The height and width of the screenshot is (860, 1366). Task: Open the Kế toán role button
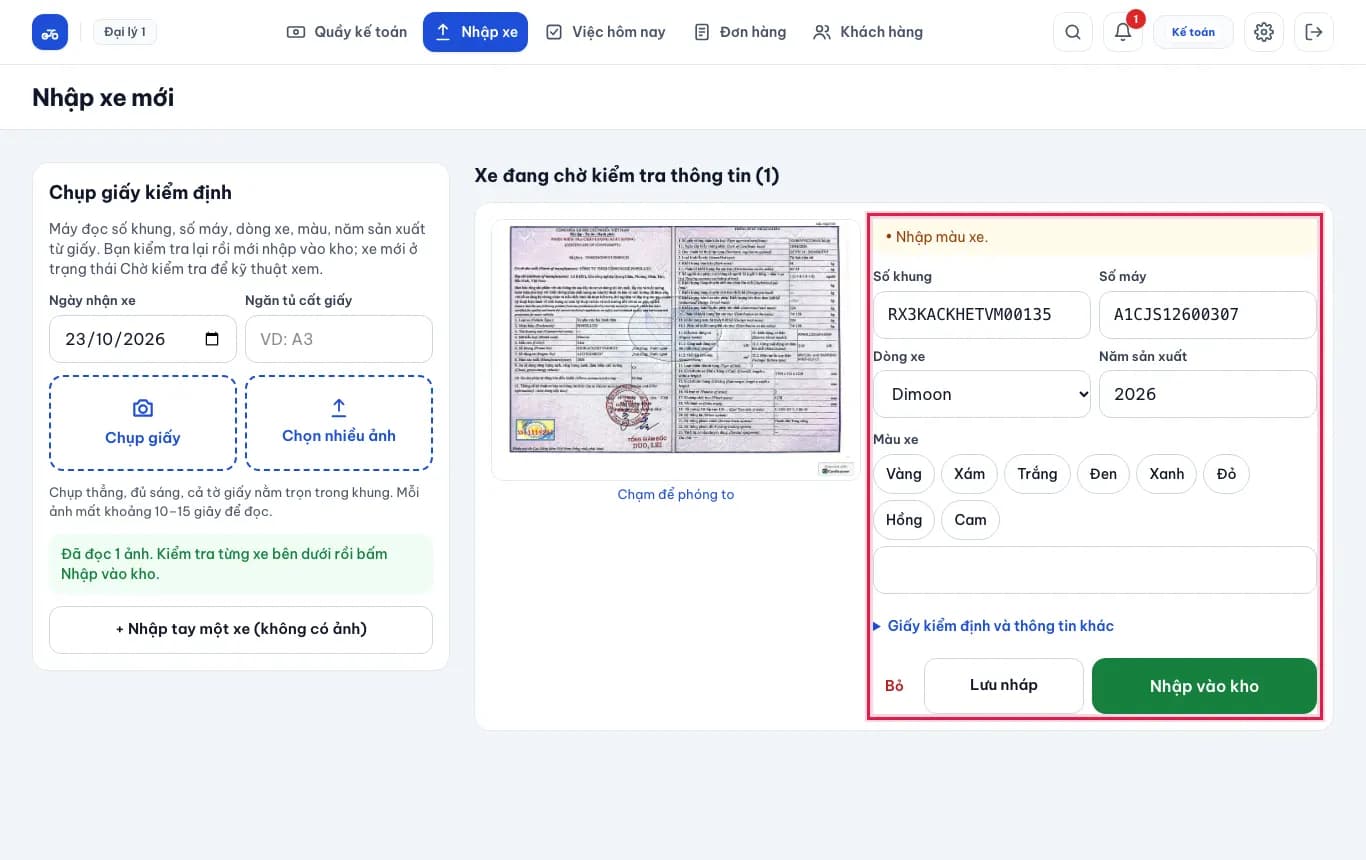[x=1193, y=32]
